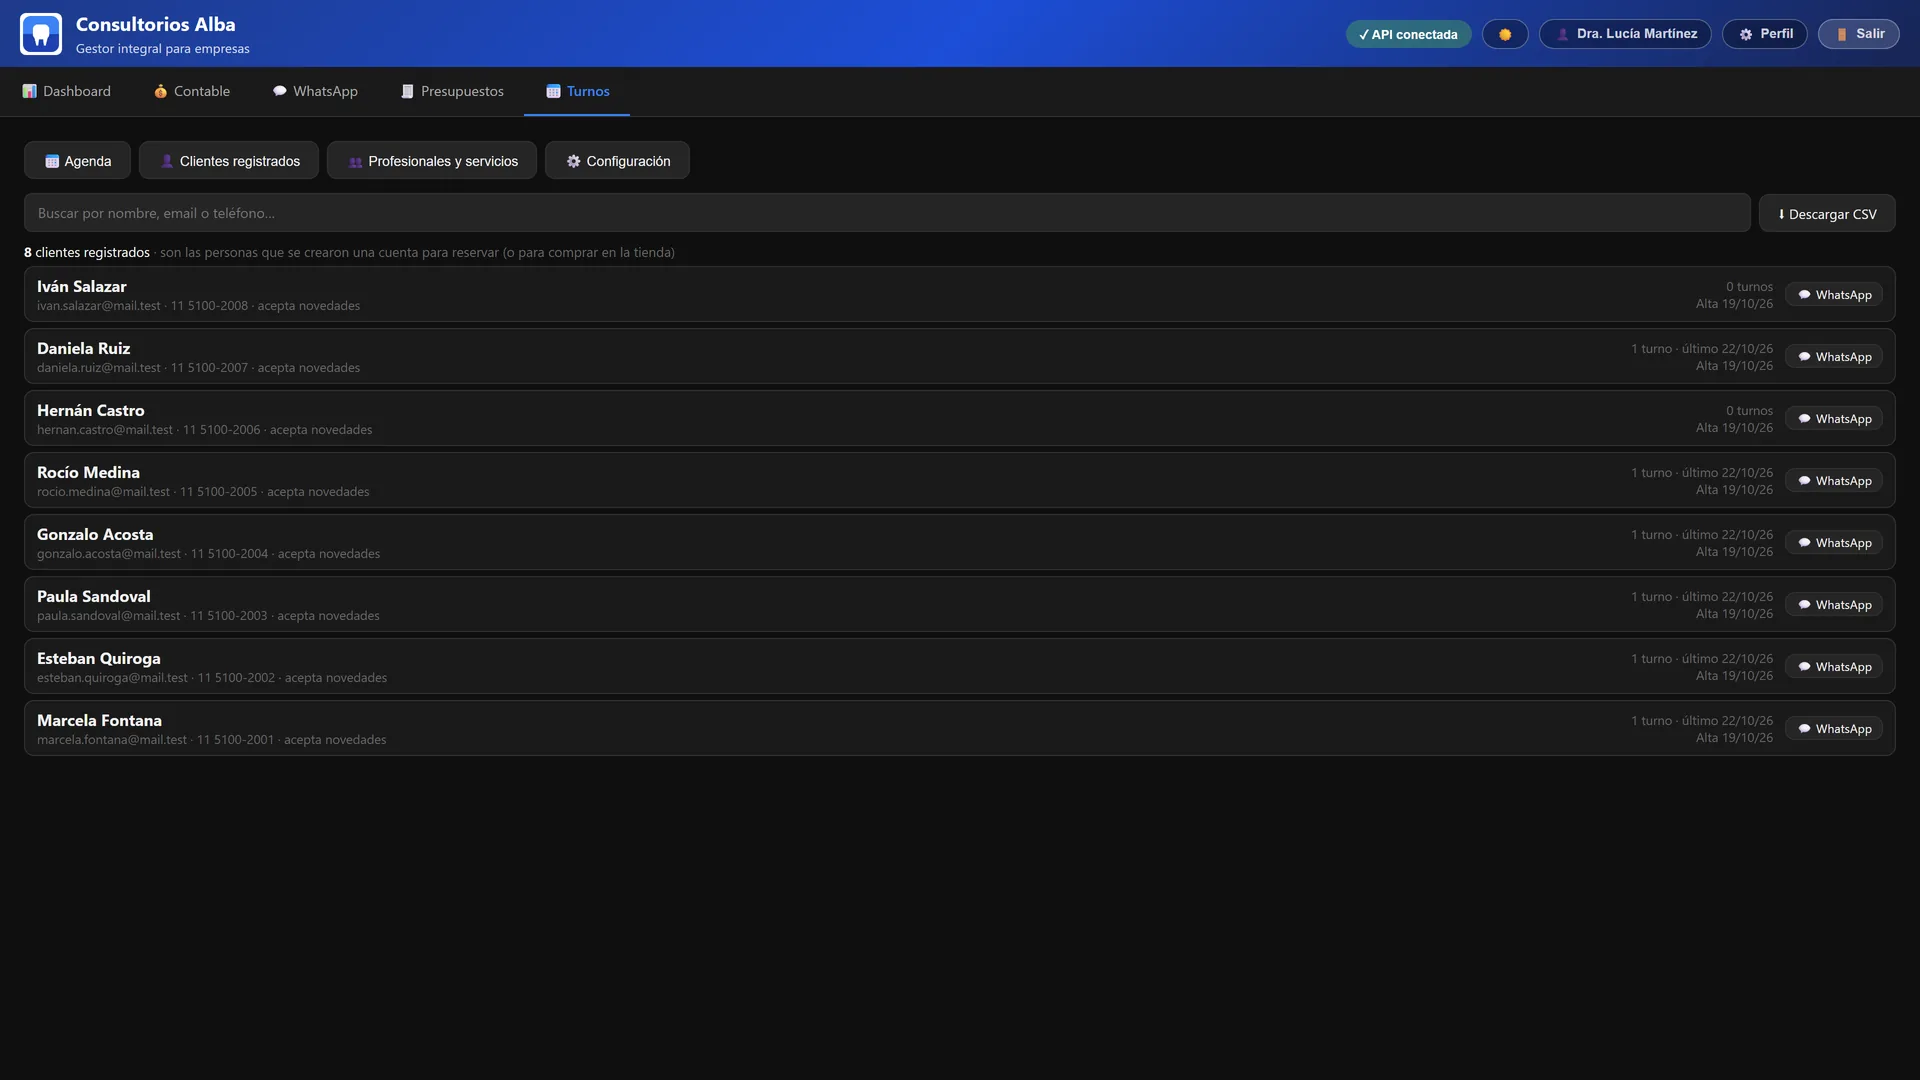Select the Rocío Medina client name

89,473
